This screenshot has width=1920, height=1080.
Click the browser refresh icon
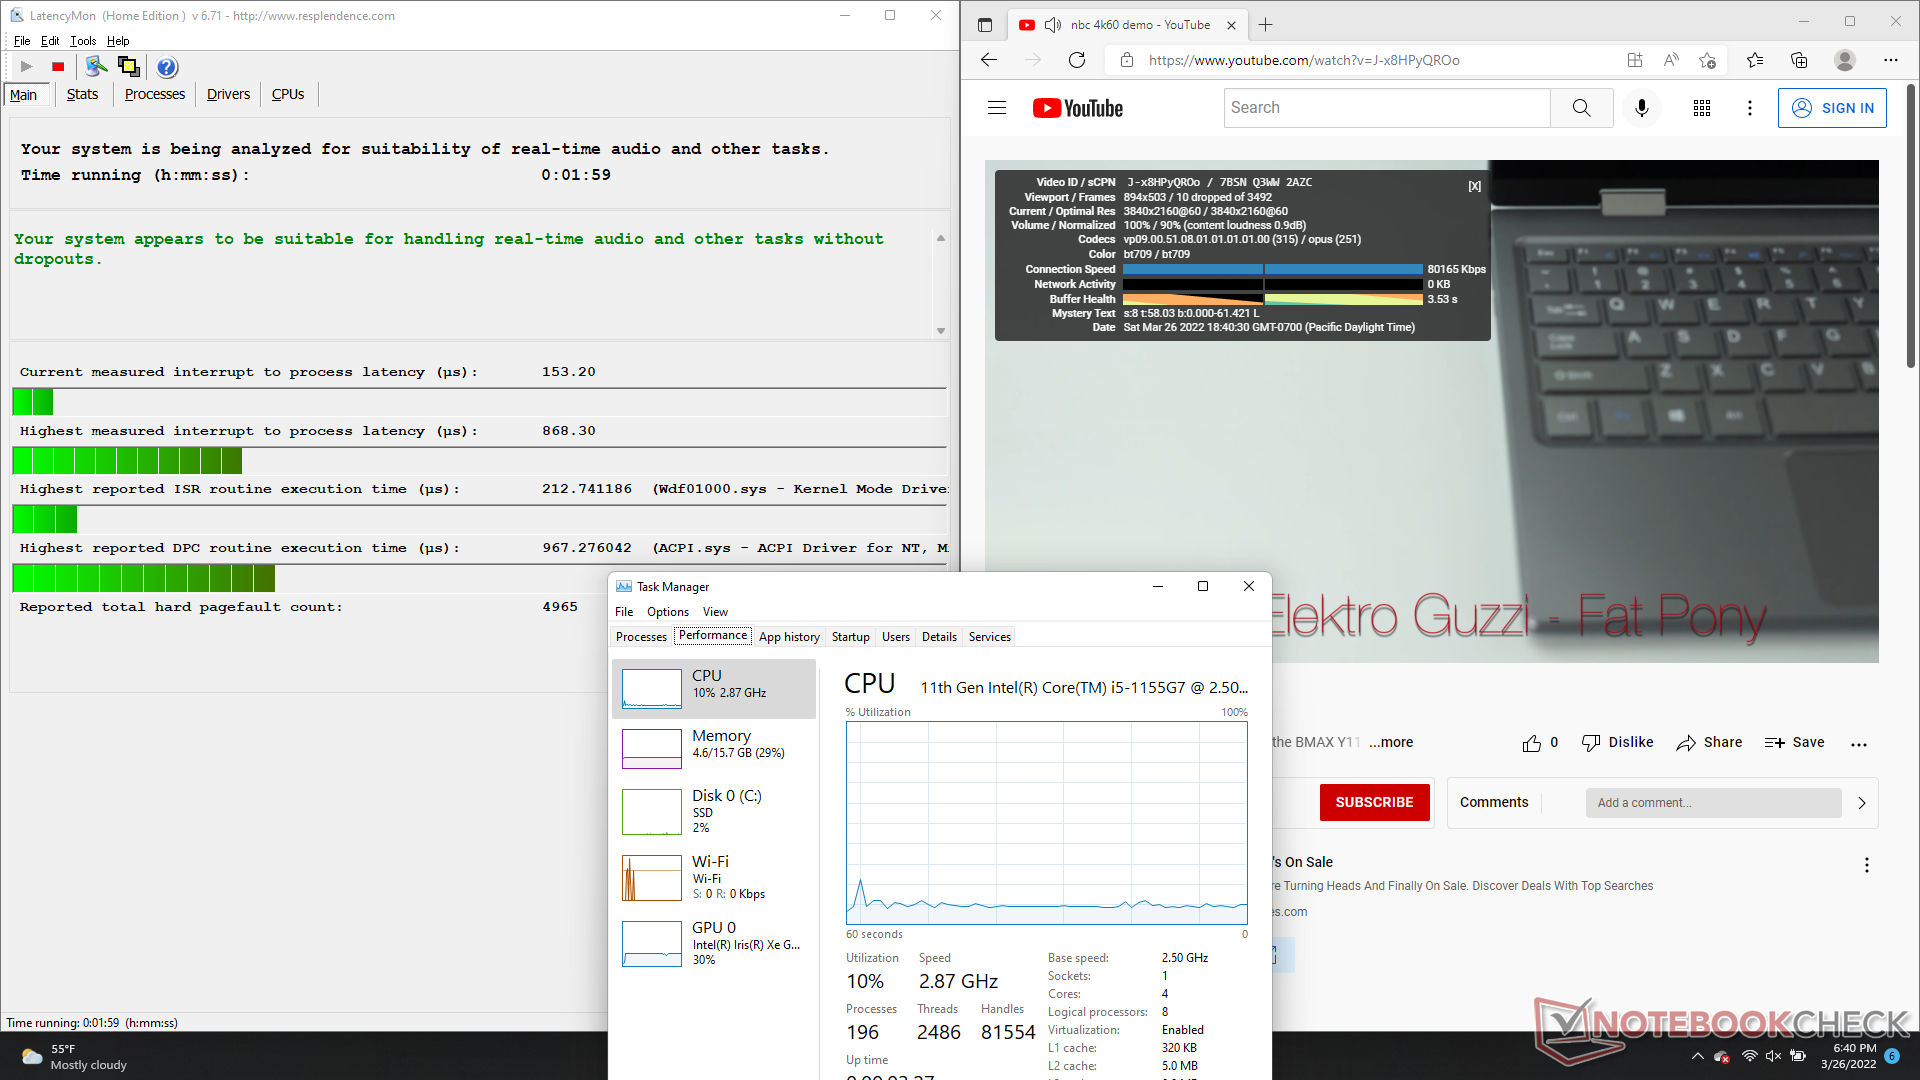(1077, 60)
